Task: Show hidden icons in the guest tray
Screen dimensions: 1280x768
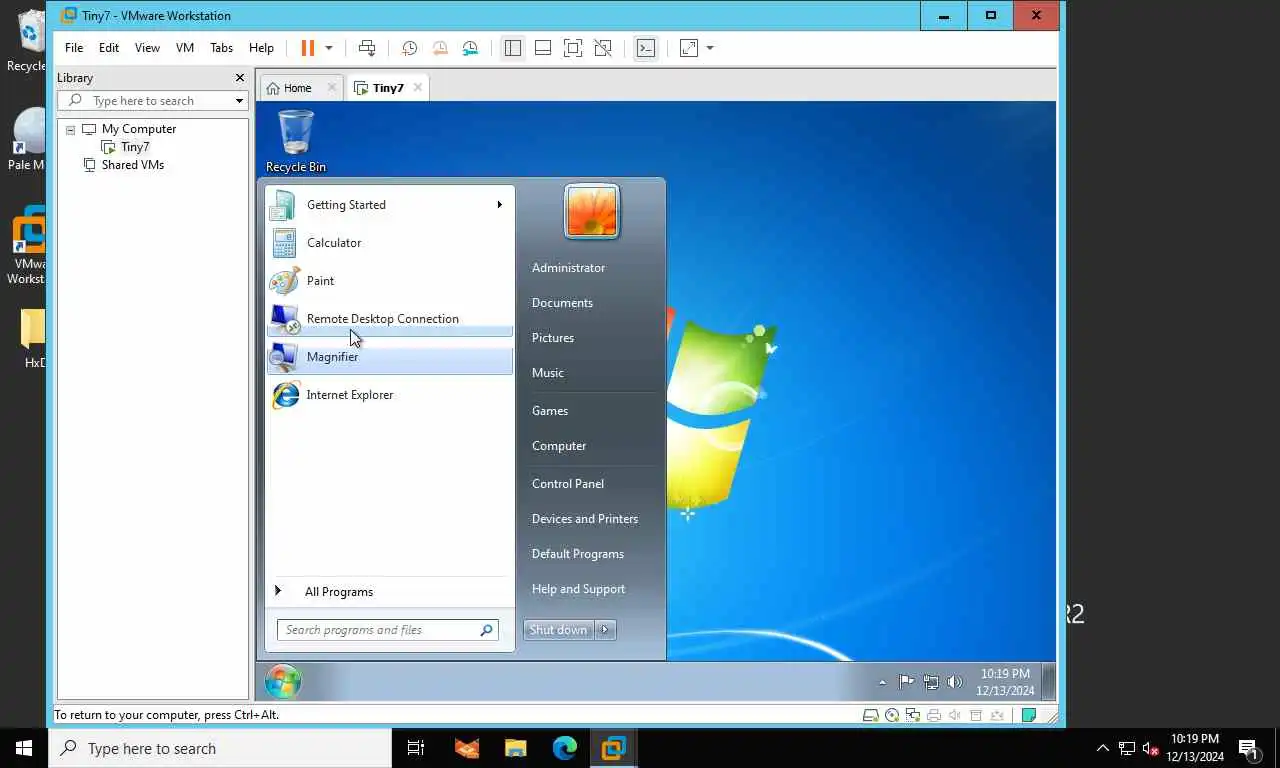Action: click(882, 682)
